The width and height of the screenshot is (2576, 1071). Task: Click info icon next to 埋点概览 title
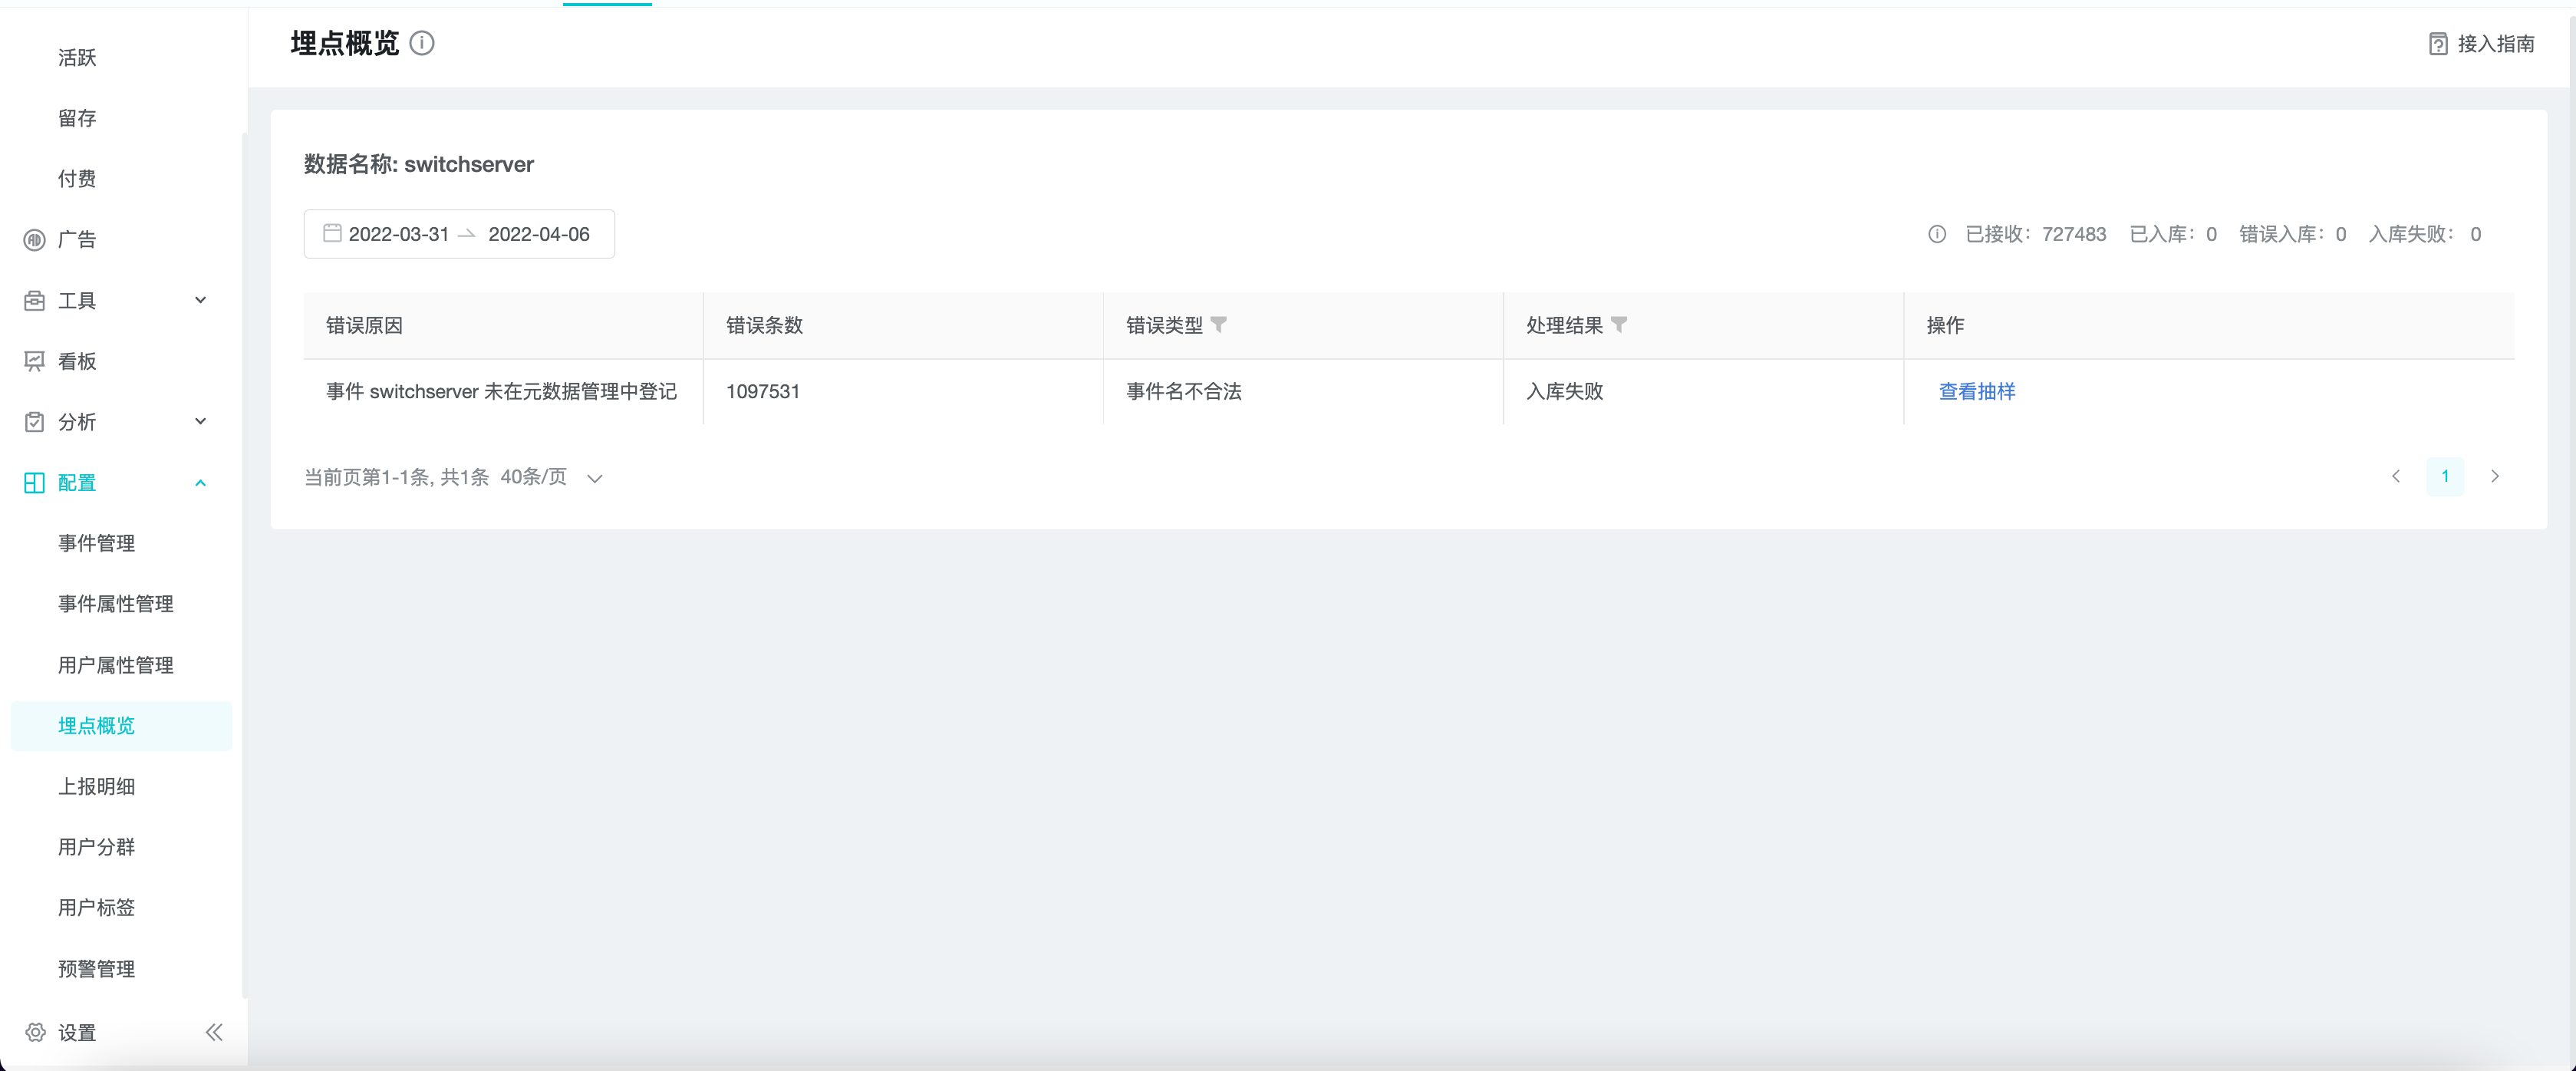click(x=422, y=43)
